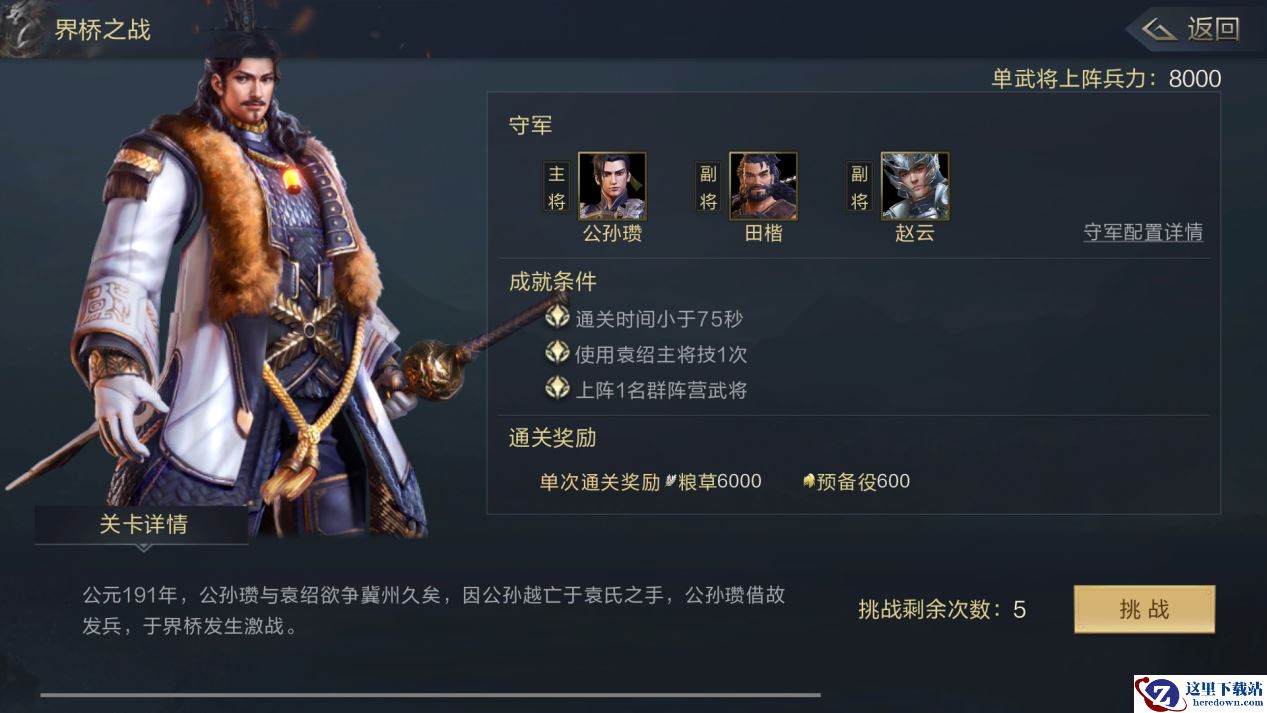
Task: Switch to the 关卡详情 tab
Action: [x=142, y=525]
